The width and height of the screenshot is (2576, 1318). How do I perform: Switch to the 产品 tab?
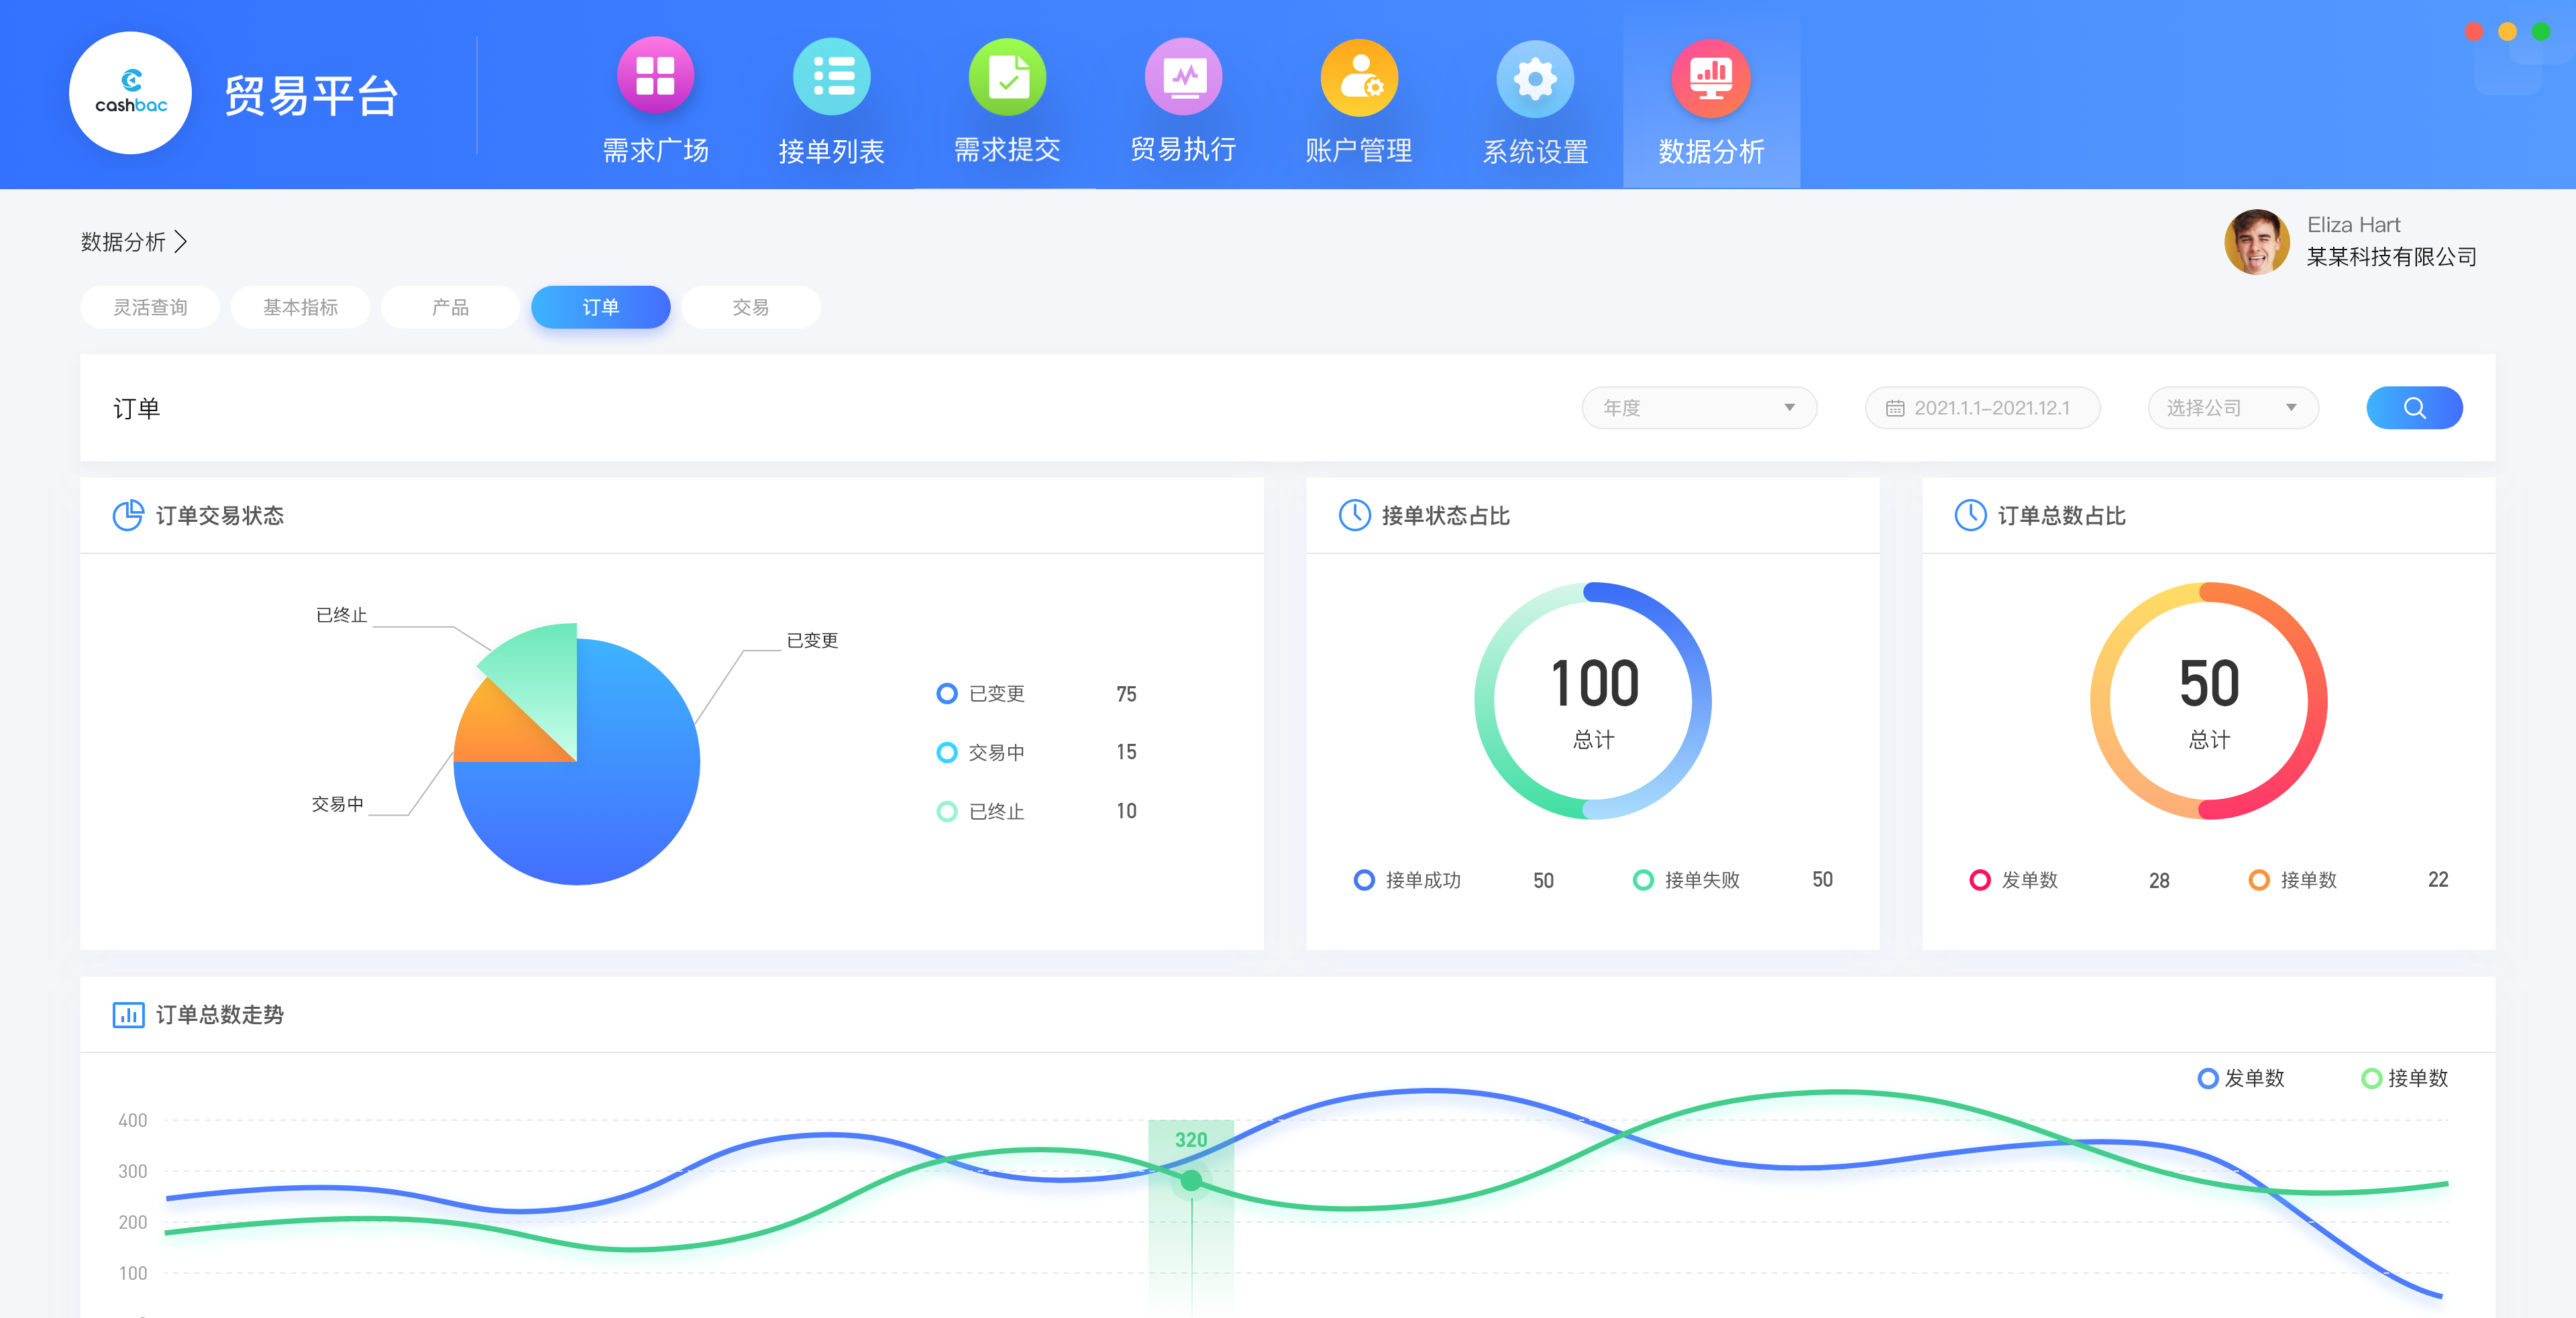450,307
